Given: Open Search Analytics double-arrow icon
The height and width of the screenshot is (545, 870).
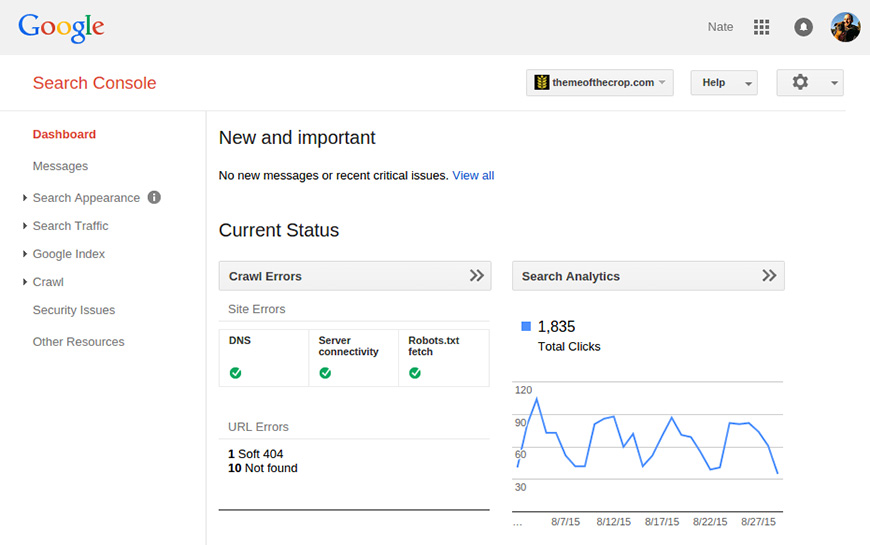Looking at the screenshot, I should click(769, 276).
